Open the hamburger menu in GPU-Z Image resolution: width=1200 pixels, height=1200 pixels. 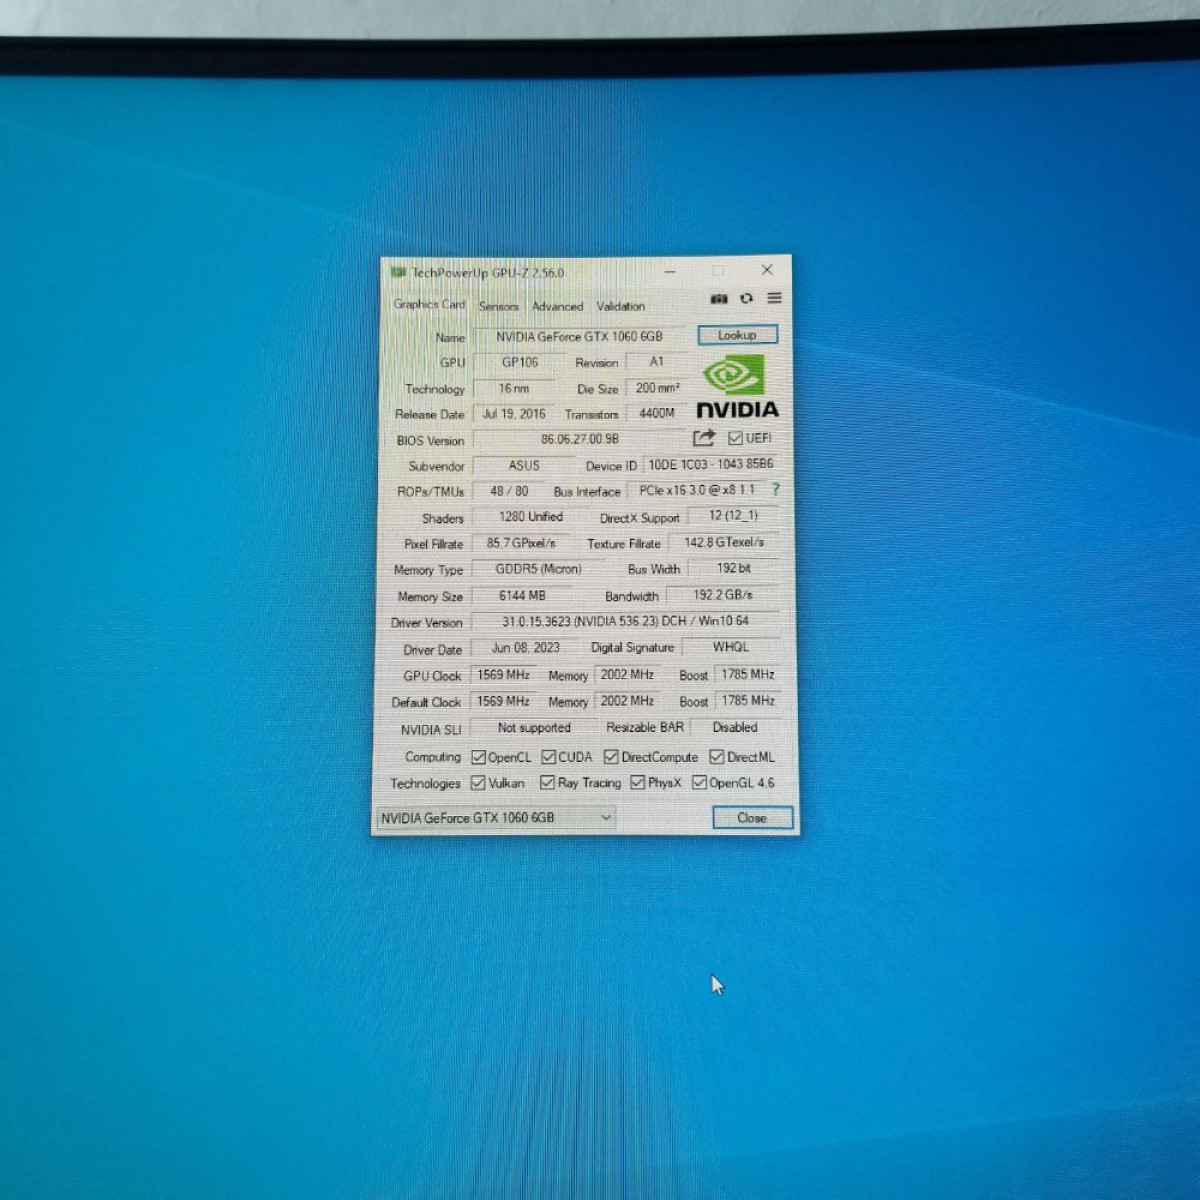(x=774, y=298)
